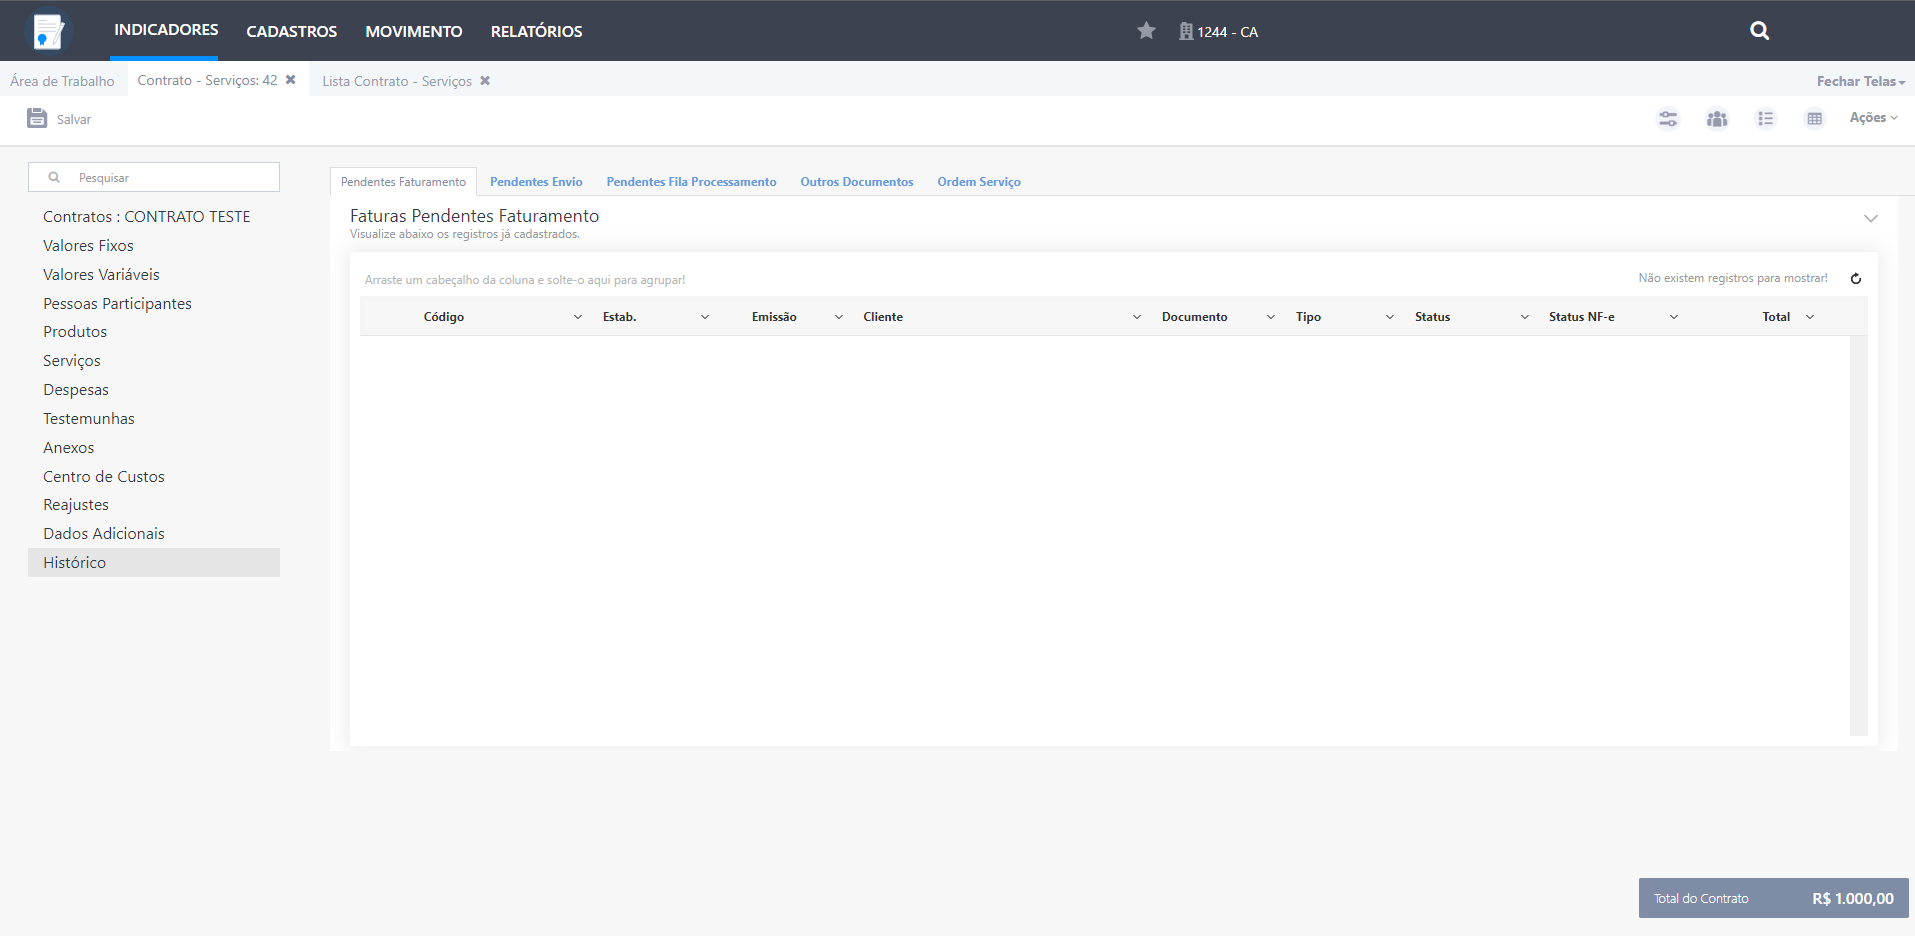The image size is (1915, 936).
Task: Close the Contrato - Serviços: 42 tab
Action: coord(291,80)
